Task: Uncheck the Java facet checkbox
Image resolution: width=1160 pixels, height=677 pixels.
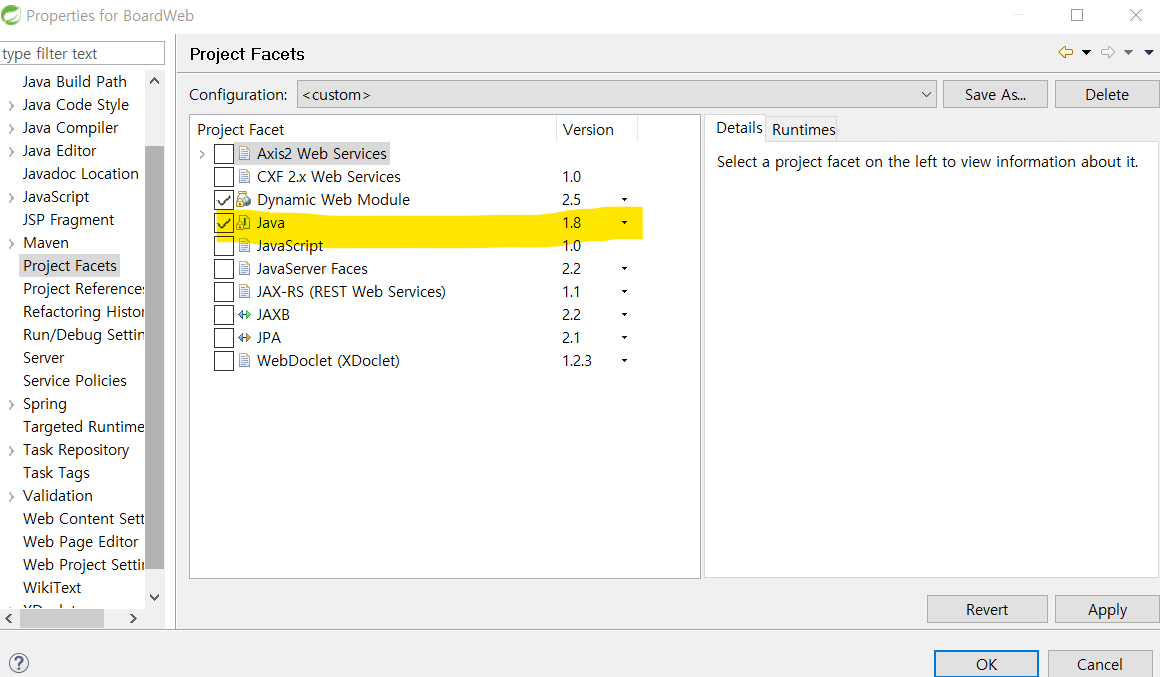Action: tap(223, 223)
